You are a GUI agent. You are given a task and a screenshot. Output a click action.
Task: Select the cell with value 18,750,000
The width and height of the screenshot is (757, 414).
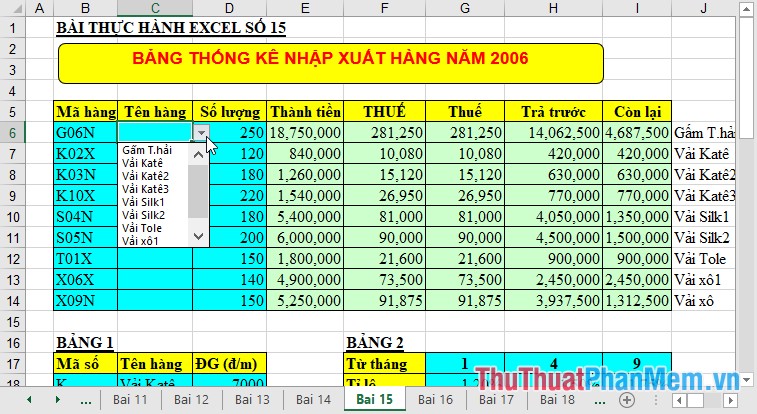tap(305, 133)
